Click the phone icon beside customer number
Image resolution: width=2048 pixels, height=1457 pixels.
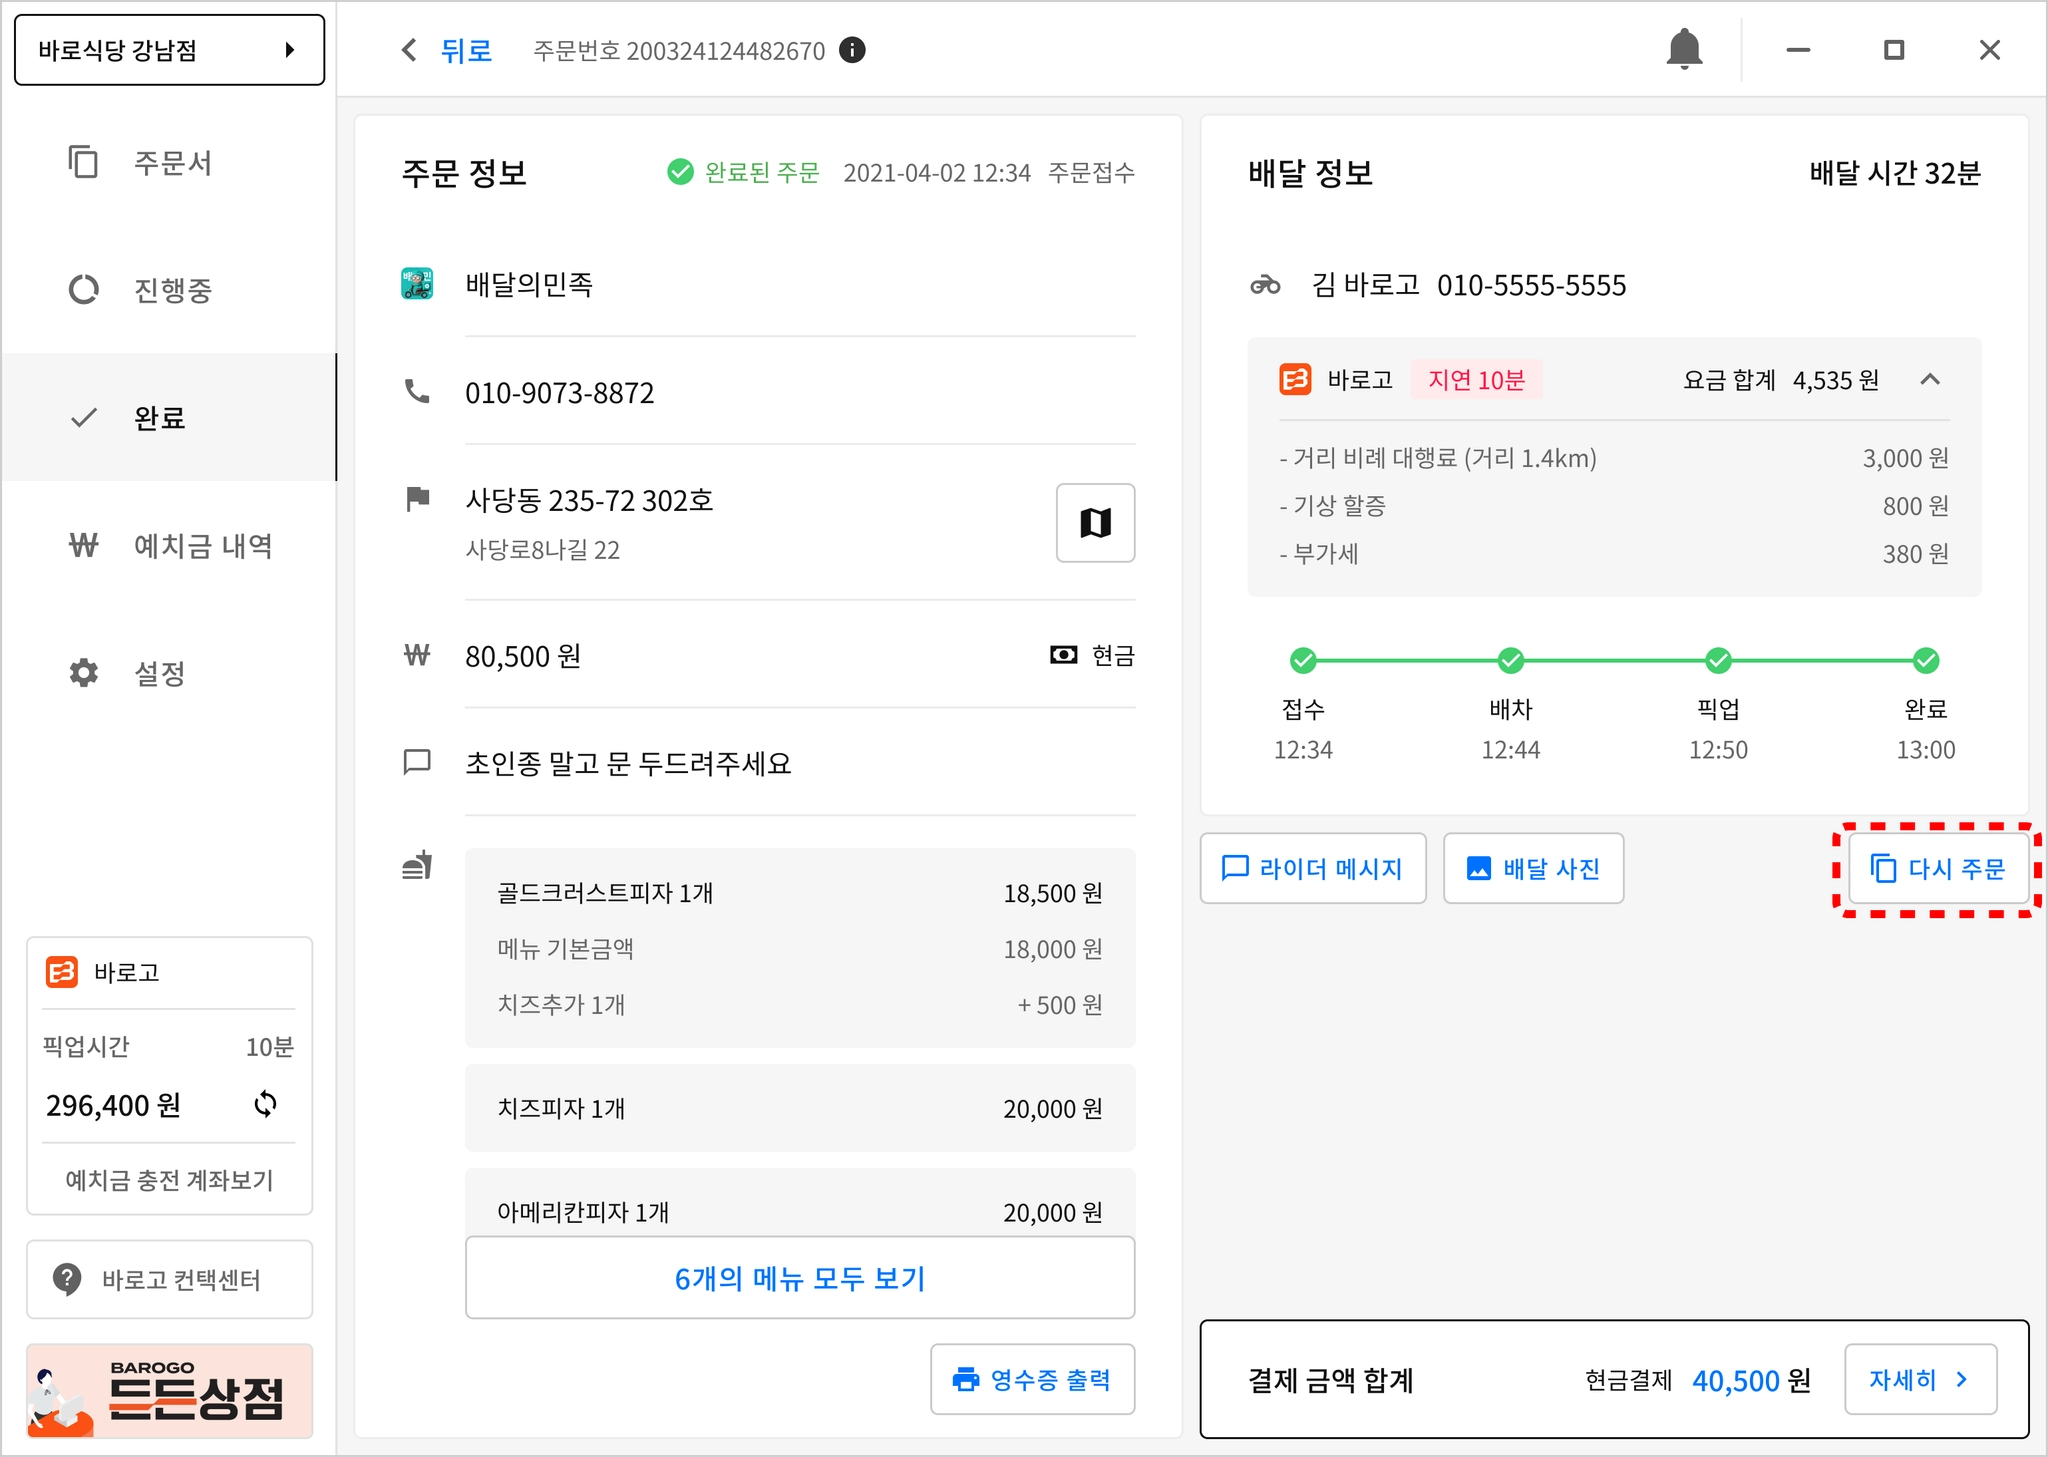[417, 392]
